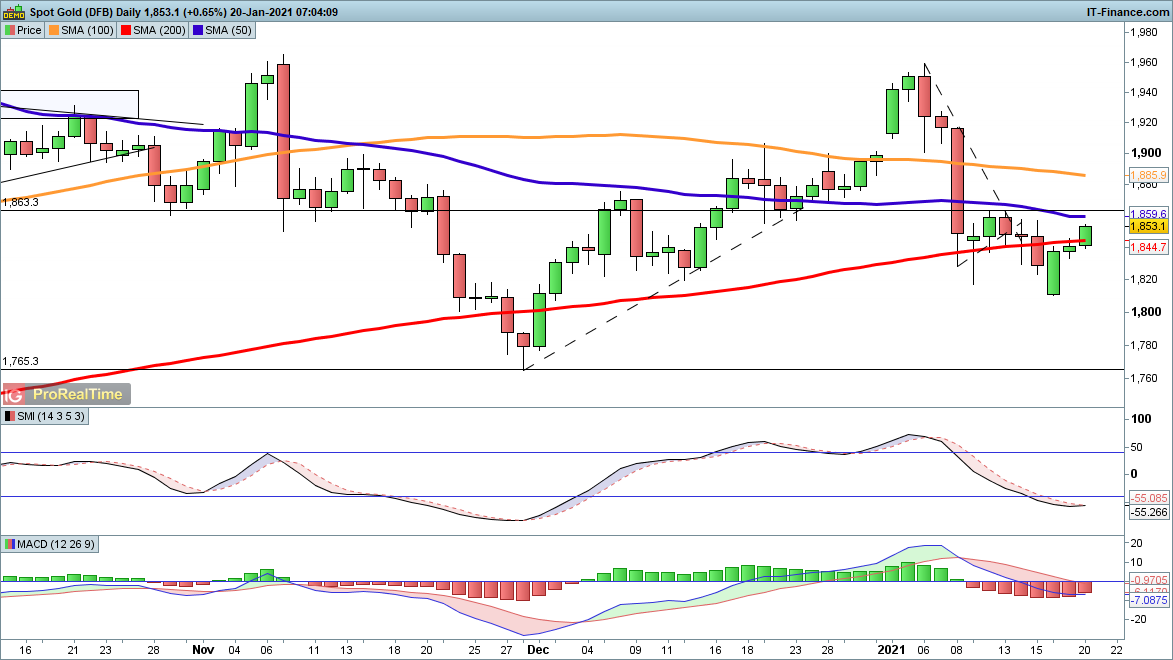Viewport: 1173px width, 660px height.
Task: Open the MACD (12 26 9) indicator label
Action: click(x=59, y=544)
